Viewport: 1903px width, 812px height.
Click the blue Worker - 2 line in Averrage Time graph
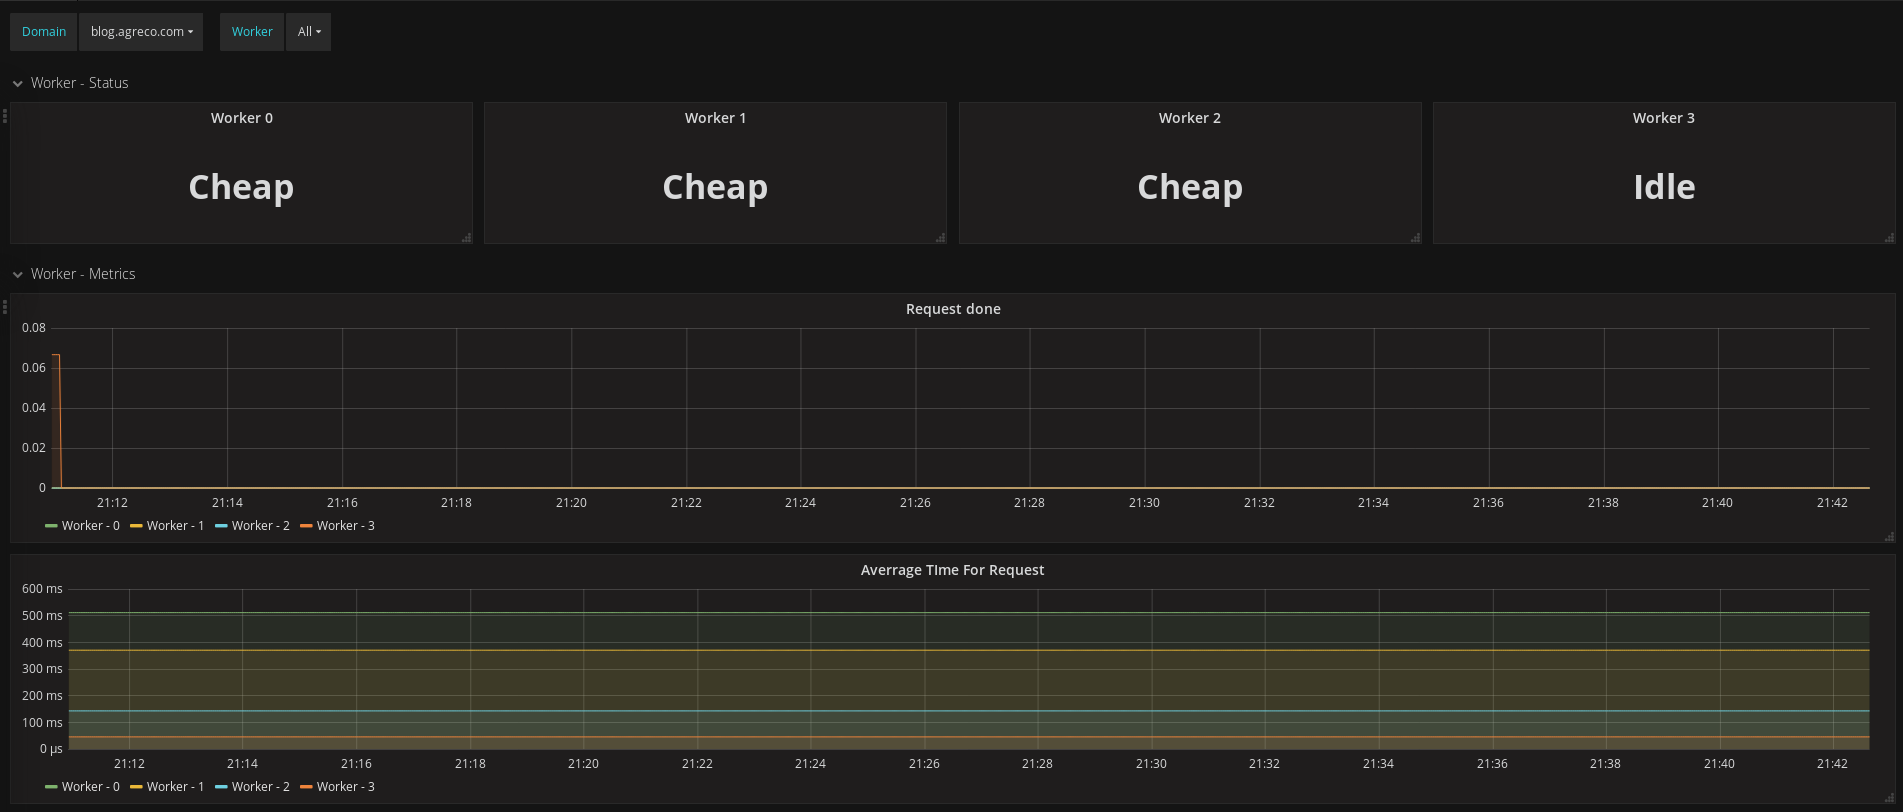pyautogui.click(x=968, y=711)
